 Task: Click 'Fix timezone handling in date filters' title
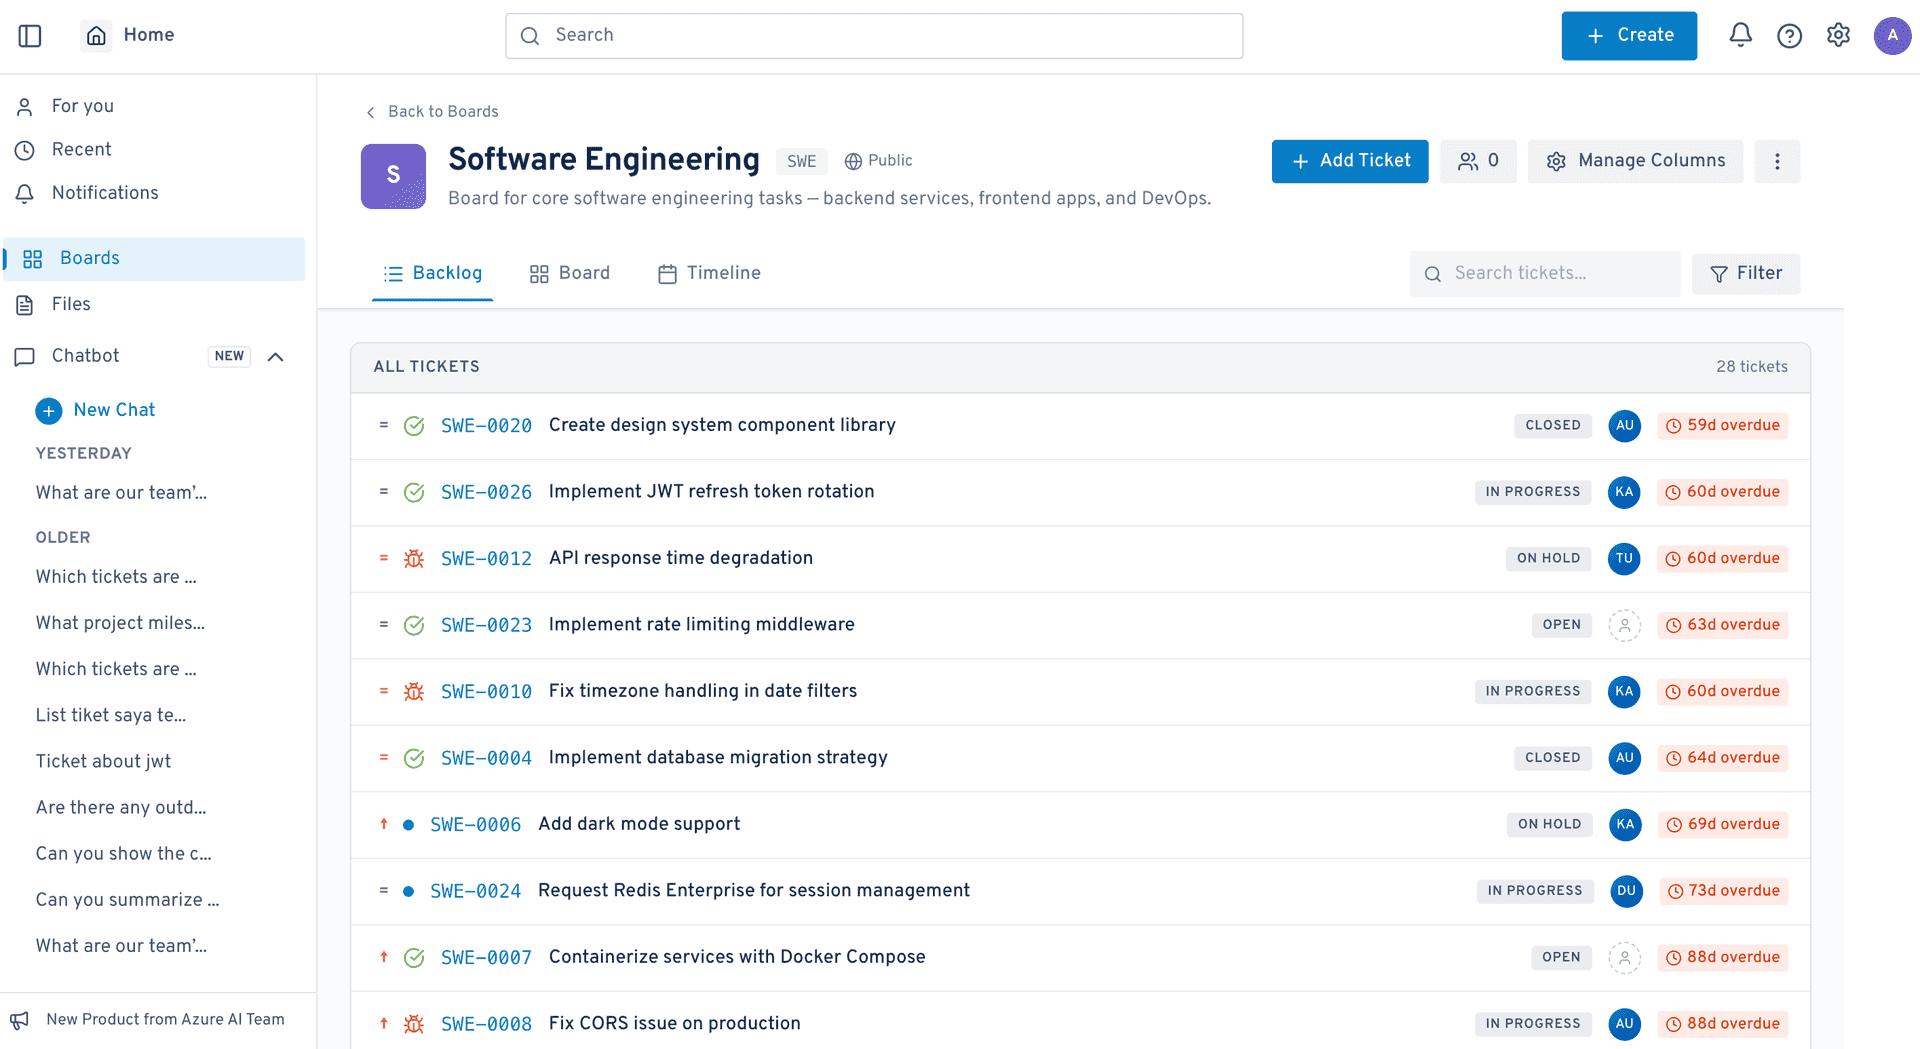tap(702, 691)
